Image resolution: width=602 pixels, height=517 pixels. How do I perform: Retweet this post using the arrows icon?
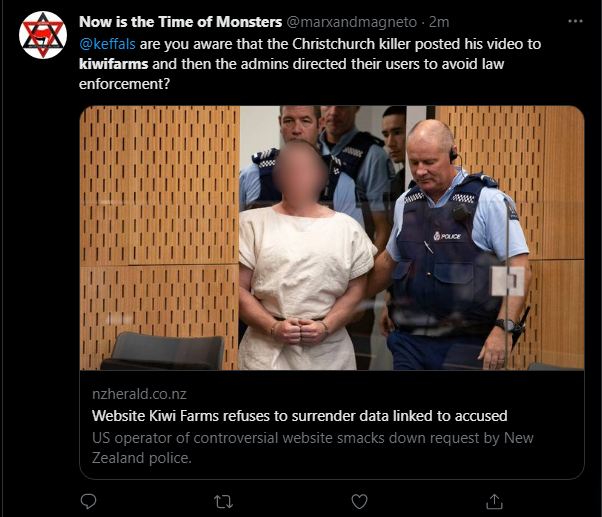(x=223, y=502)
